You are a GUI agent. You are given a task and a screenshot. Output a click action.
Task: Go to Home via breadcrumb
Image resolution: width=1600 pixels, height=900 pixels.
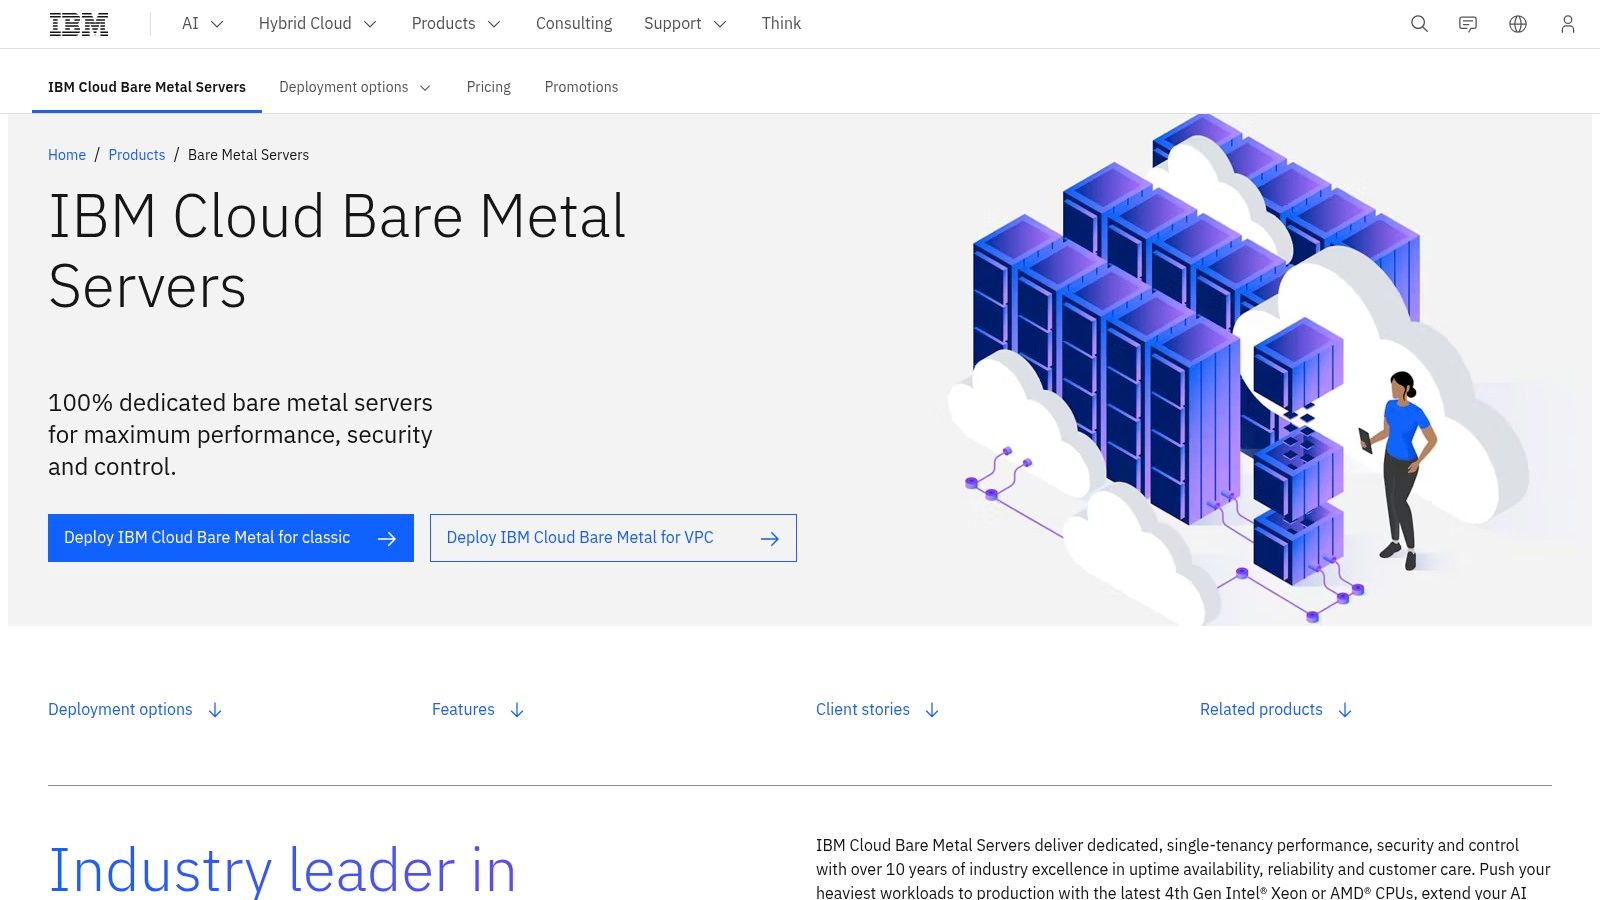coord(67,155)
